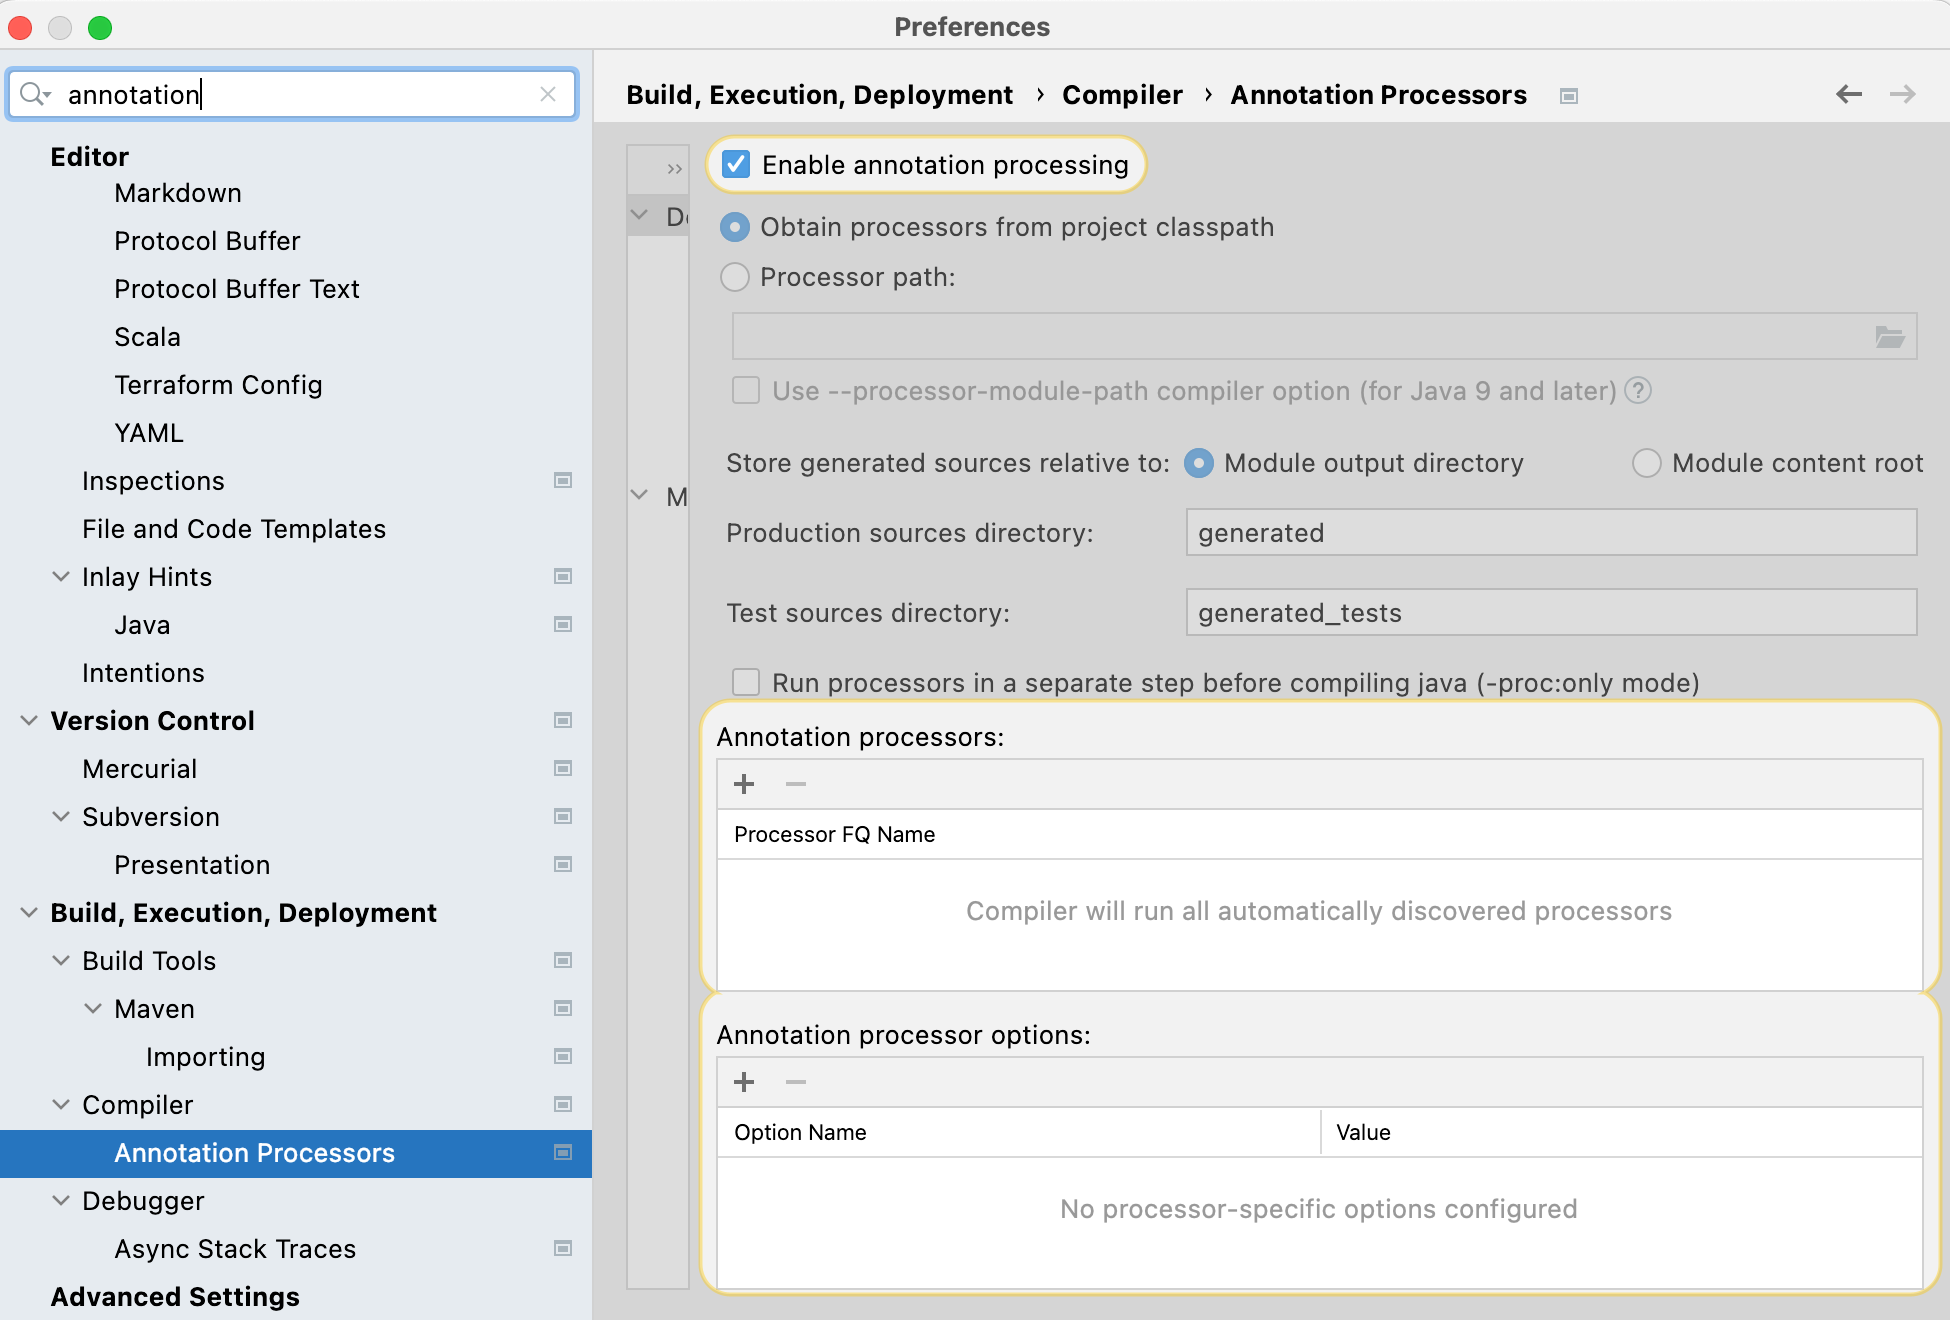Browse for processor path folder
Screen dimensions: 1950x1320
[x=1889, y=337]
